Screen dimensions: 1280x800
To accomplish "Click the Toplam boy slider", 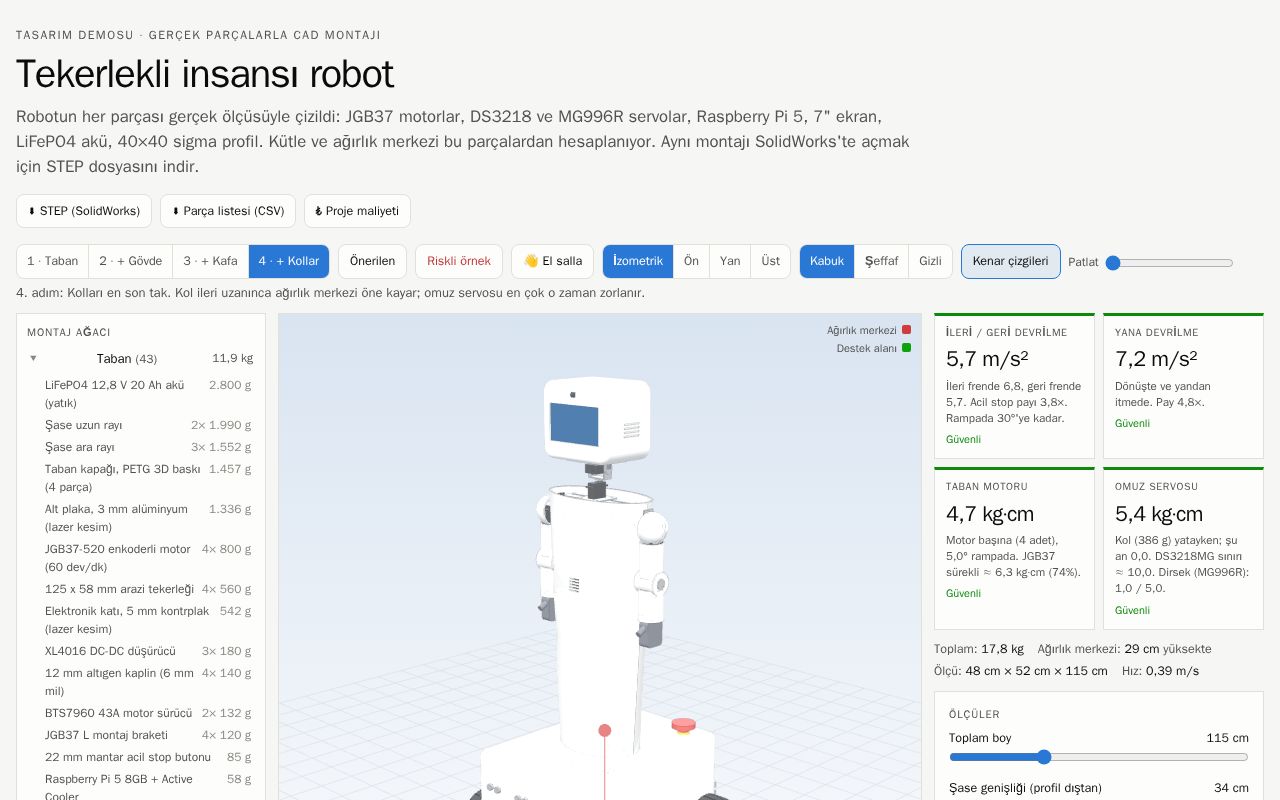I will point(1099,757).
